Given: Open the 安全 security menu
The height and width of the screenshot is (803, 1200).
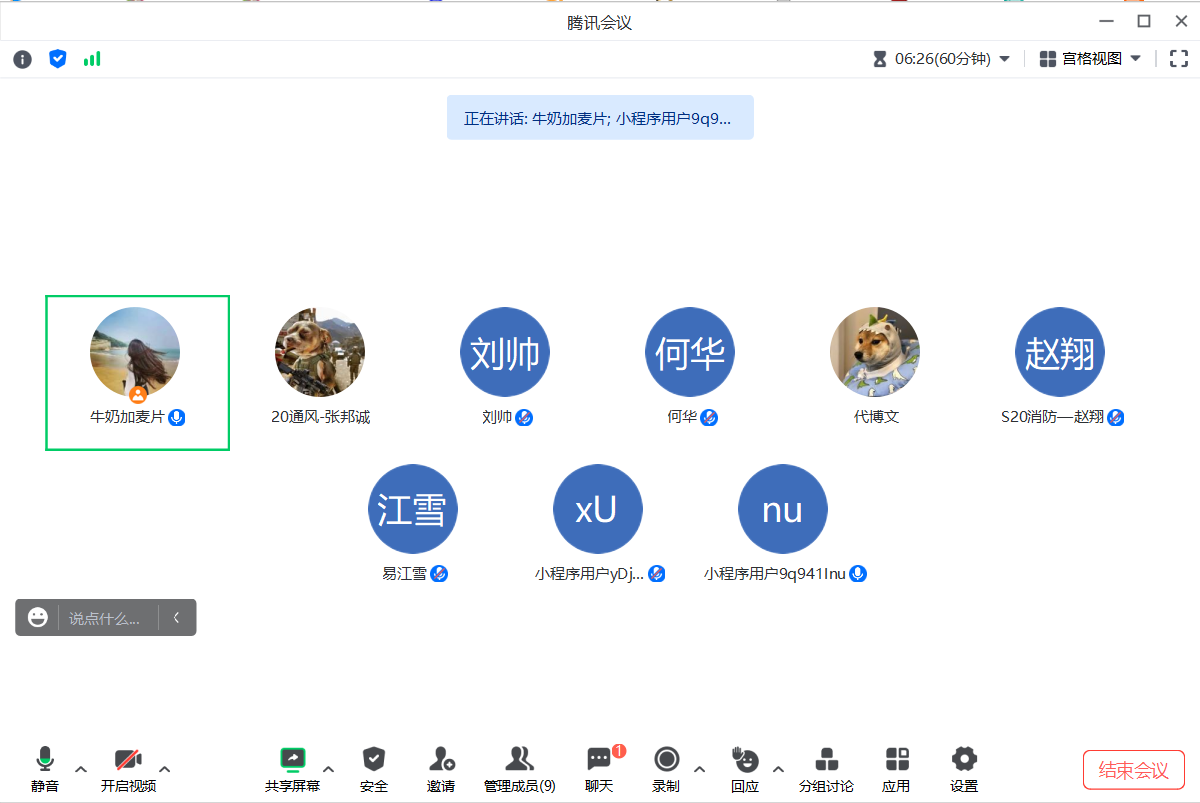Looking at the screenshot, I should (374, 769).
